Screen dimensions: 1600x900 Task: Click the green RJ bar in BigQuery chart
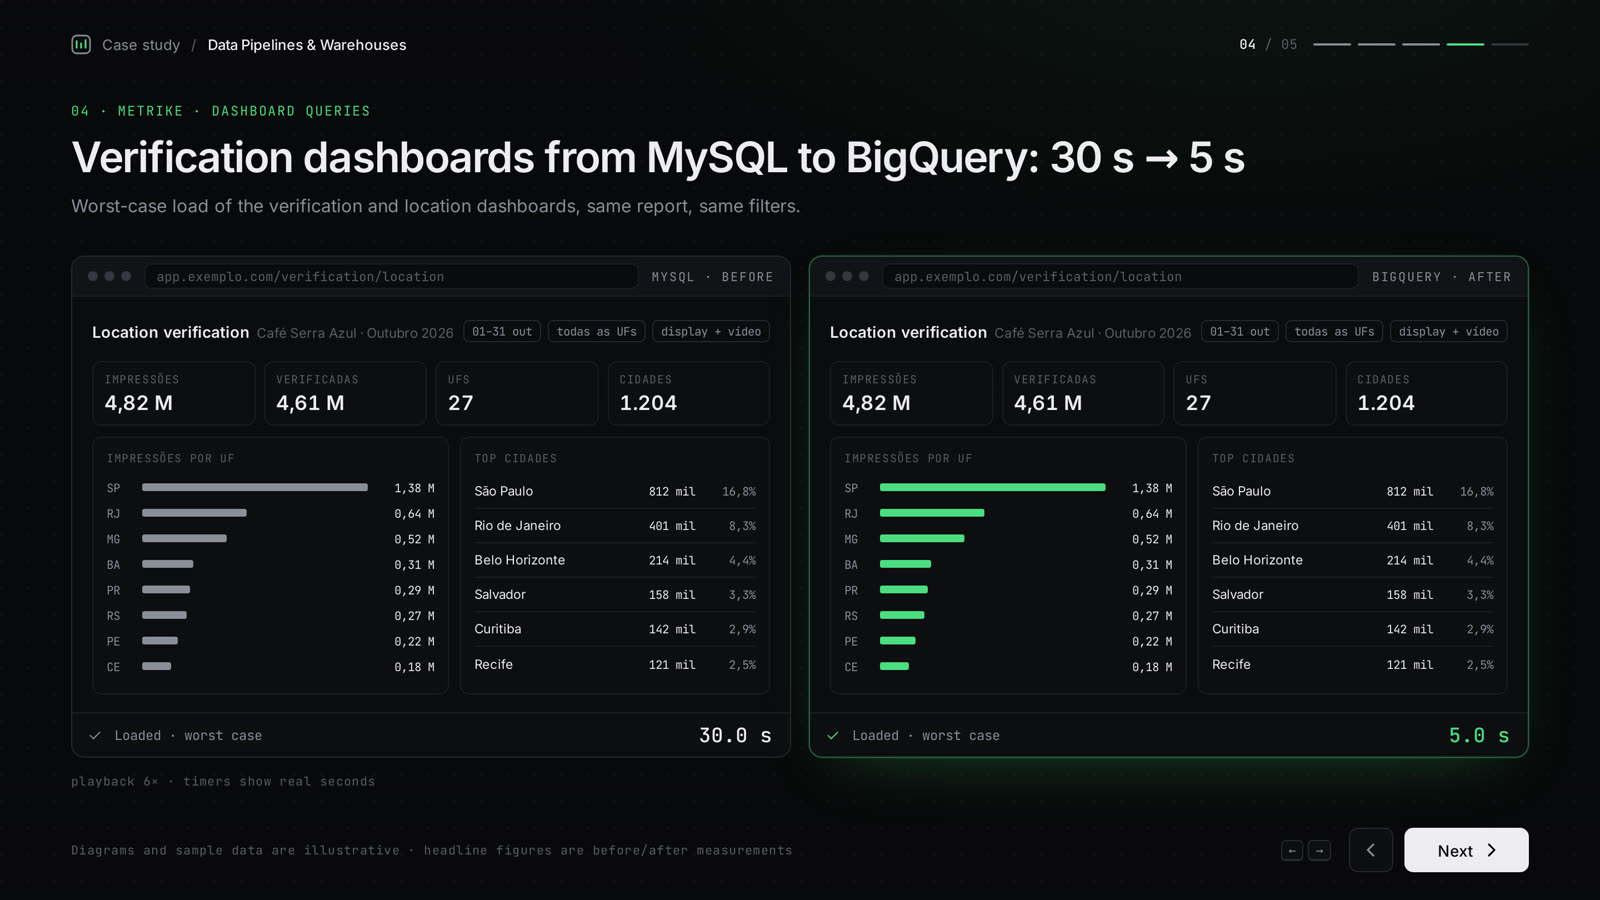pos(932,513)
